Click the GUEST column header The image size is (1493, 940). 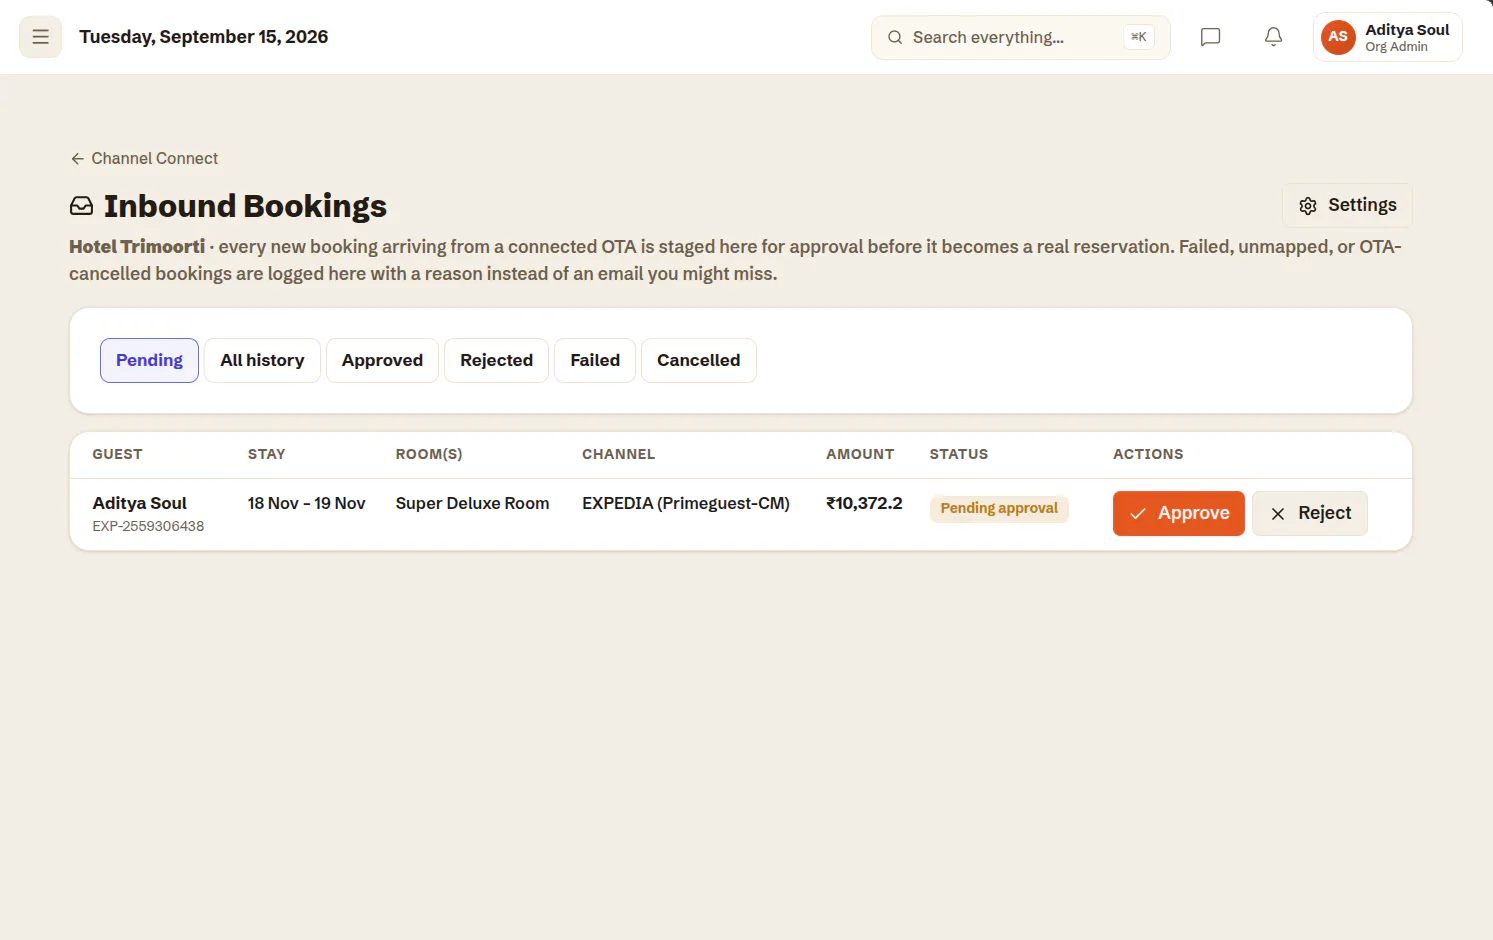click(x=117, y=454)
